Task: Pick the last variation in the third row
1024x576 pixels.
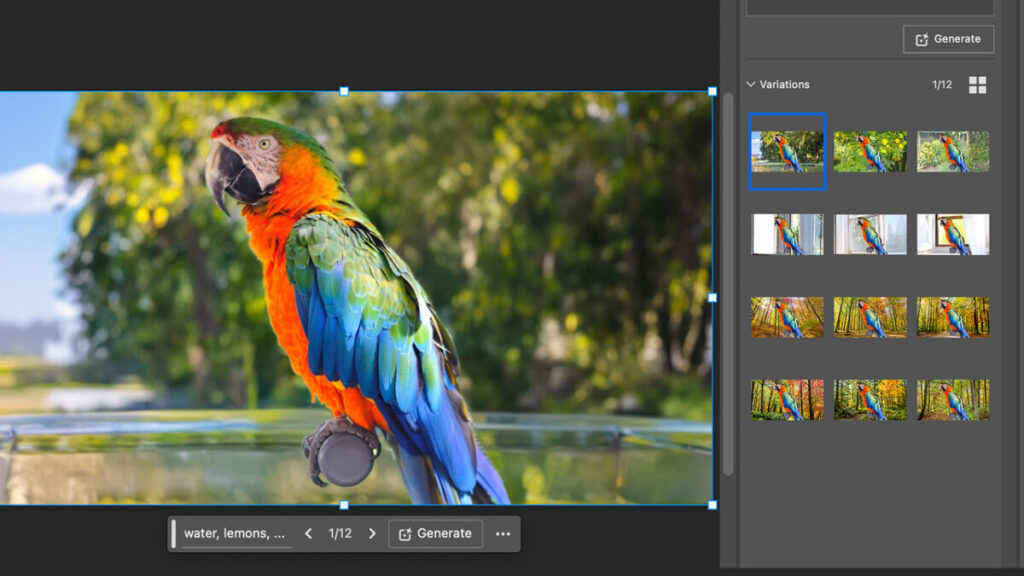Action: click(953, 317)
